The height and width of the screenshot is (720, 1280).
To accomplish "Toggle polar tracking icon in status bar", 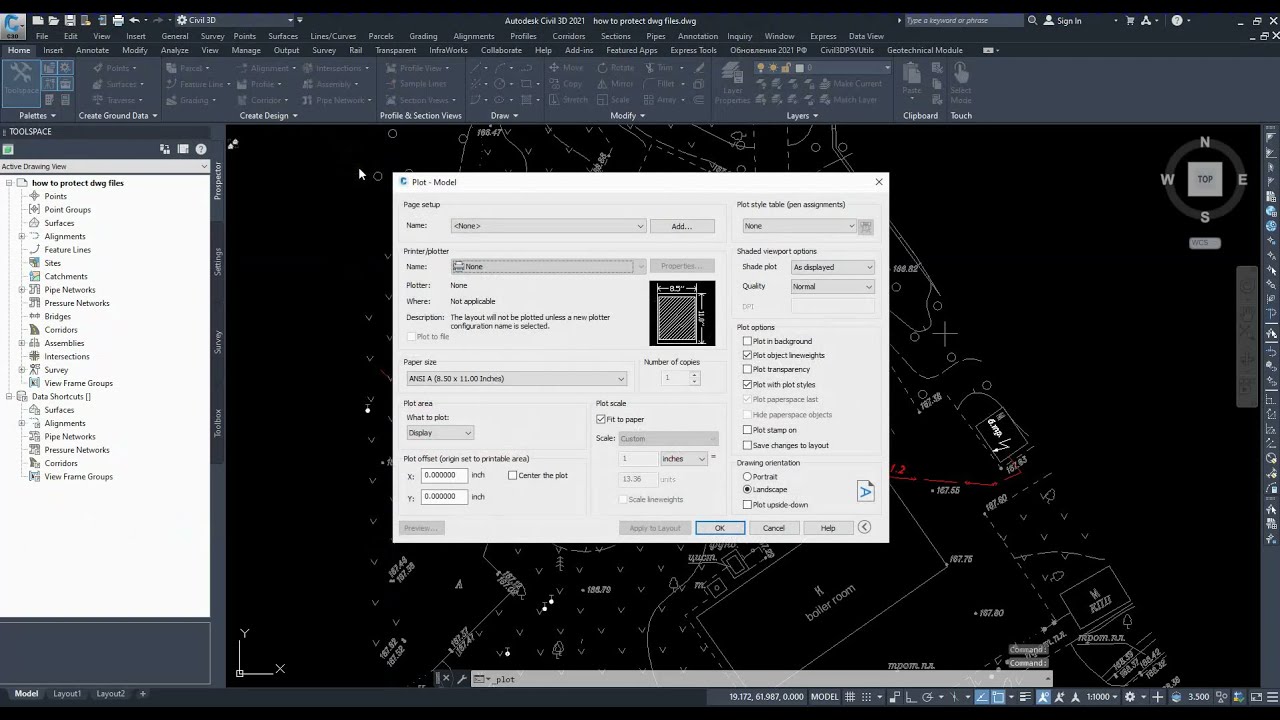I will pyautogui.click(x=927, y=697).
